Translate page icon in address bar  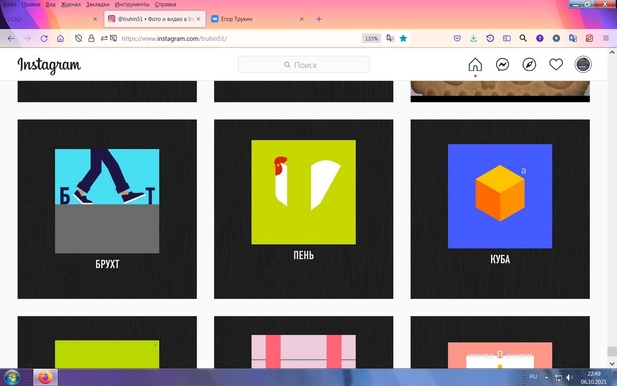(x=390, y=38)
